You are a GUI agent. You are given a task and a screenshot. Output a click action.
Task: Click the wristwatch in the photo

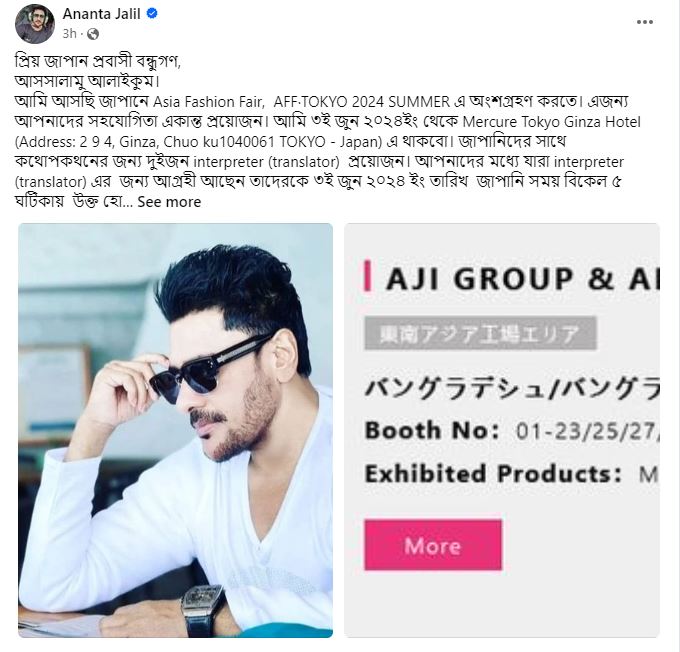pyautogui.click(x=202, y=609)
